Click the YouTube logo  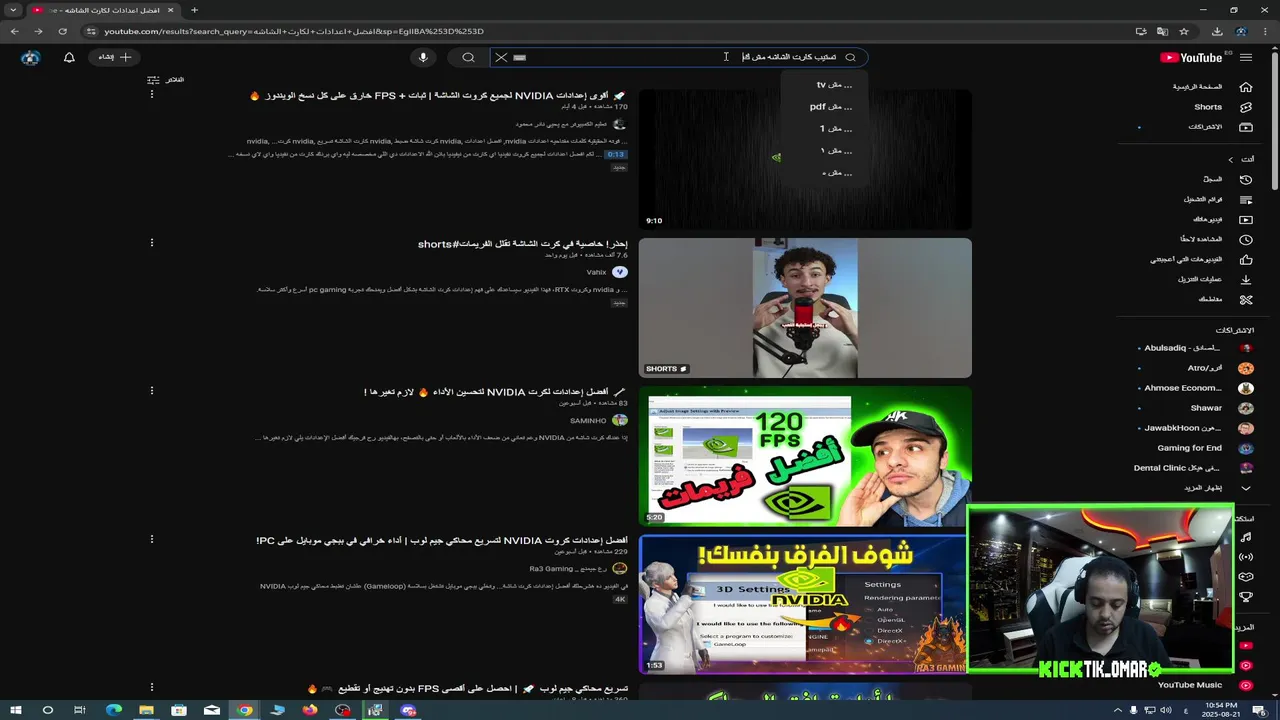pyautogui.click(x=1191, y=57)
